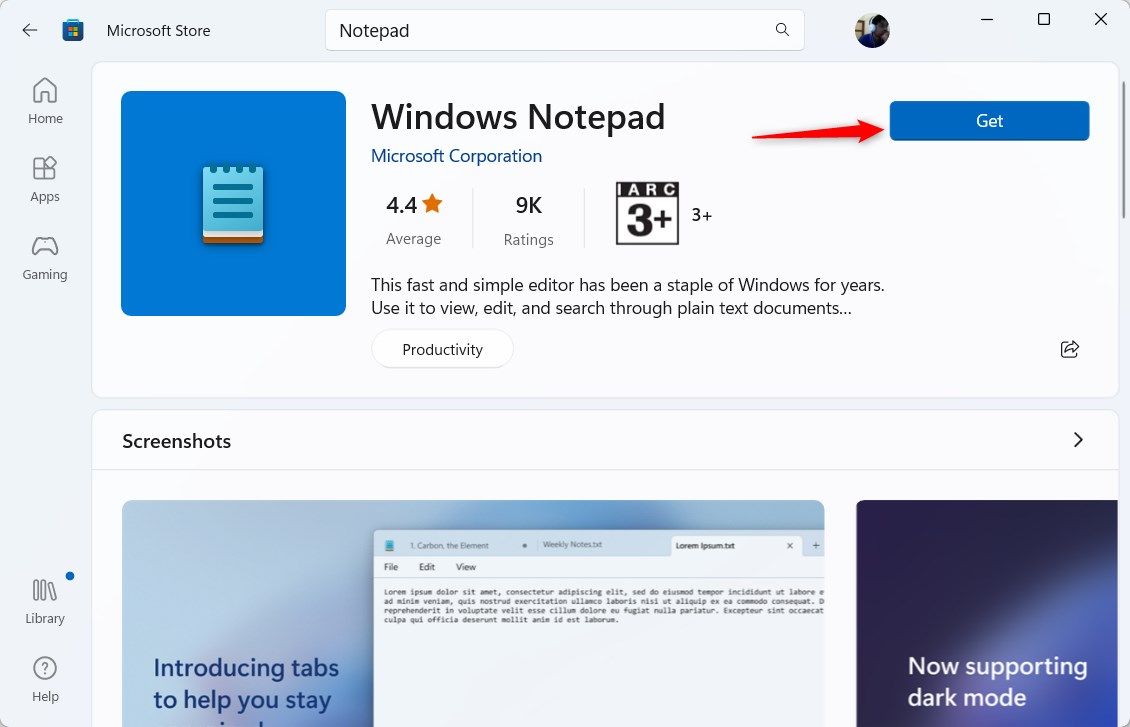The image size is (1130, 727).
Task: Open the Apps section
Action: point(45,179)
